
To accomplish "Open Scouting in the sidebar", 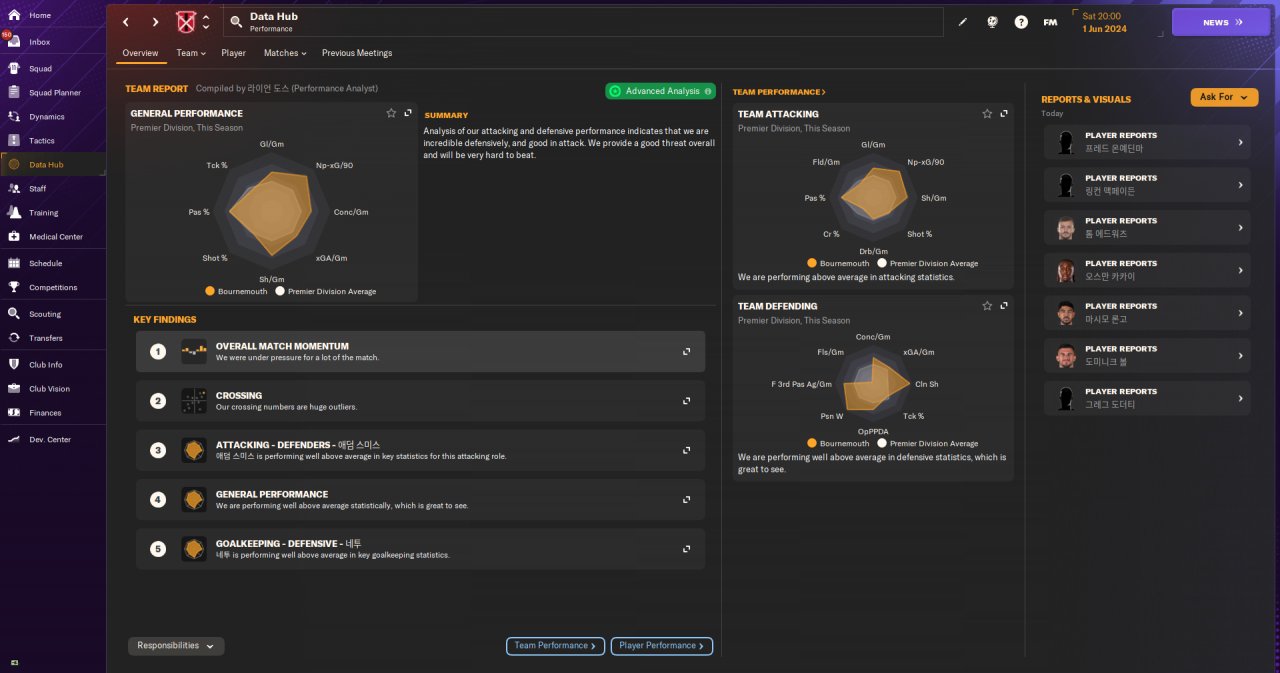I will coord(45,314).
